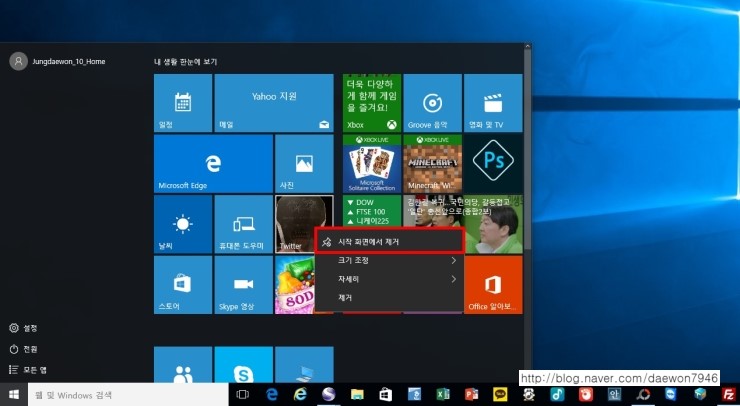The height and width of the screenshot is (406, 740).
Task: Open the 일정 calendar tile
Action: click(x=183, y=103)
